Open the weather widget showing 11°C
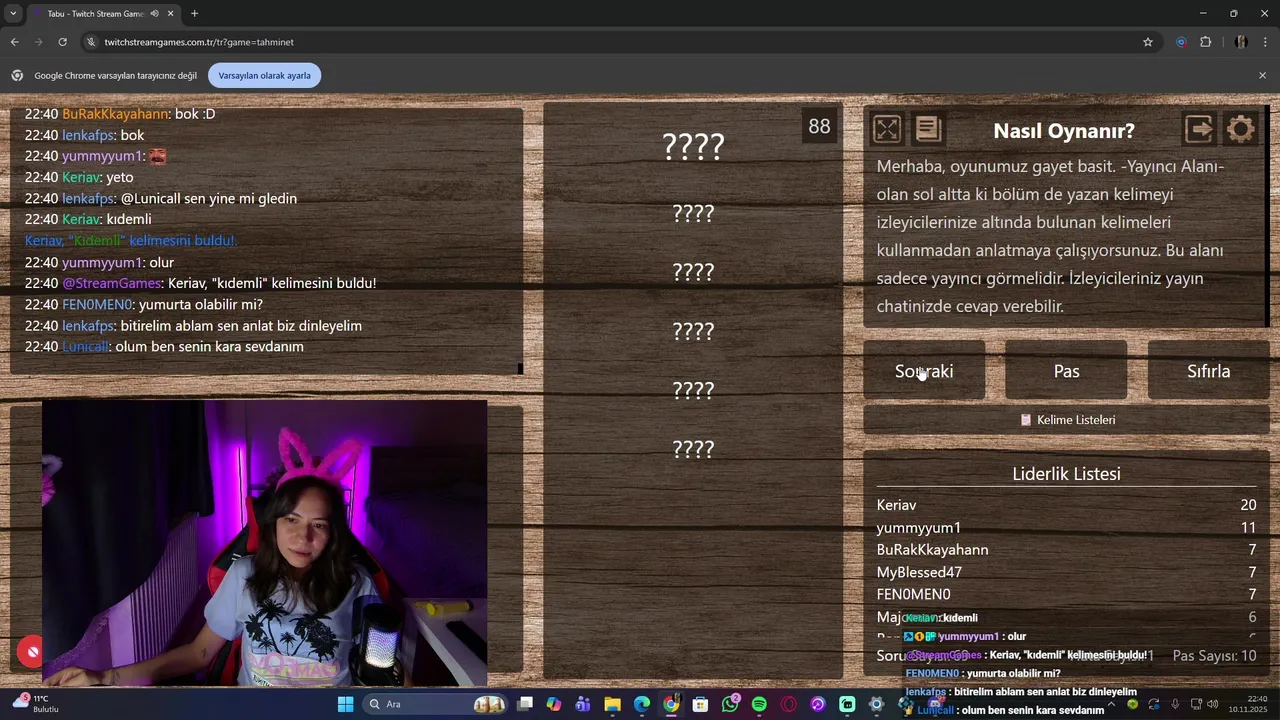Image resolution: width=1280 pixels, height=720 pixels. click(x=34, y=704)
